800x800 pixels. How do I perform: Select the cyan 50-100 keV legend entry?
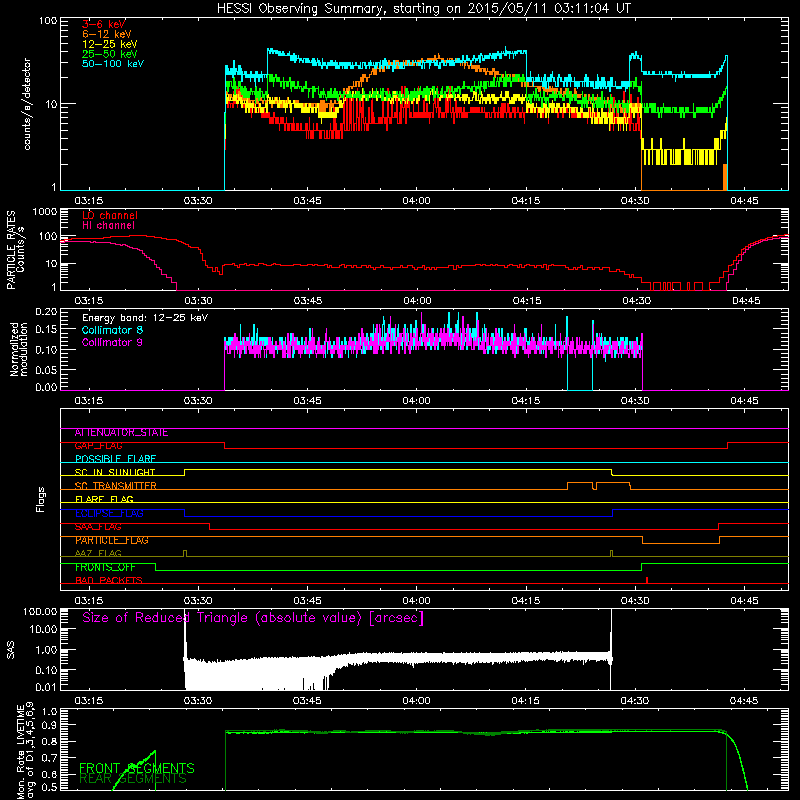tap(113, 64)
